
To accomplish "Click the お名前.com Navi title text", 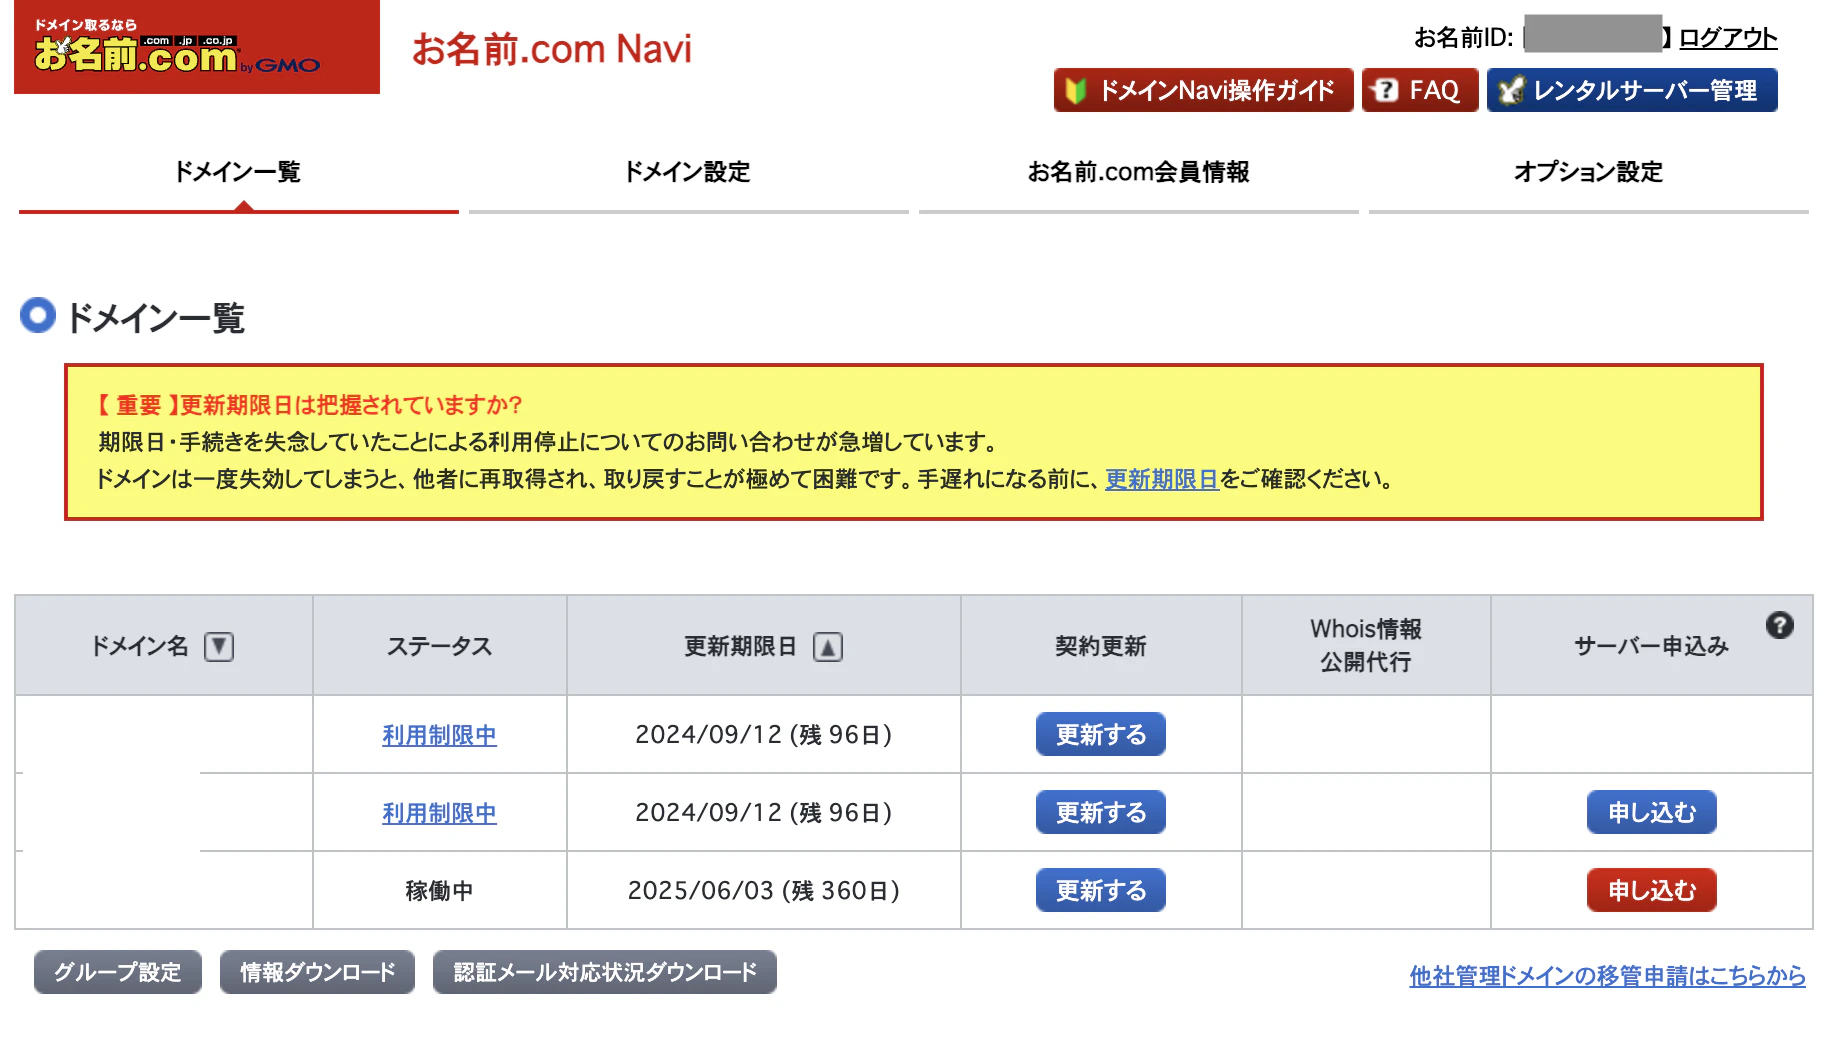I will pyautogui.click(x=552, y=48).
